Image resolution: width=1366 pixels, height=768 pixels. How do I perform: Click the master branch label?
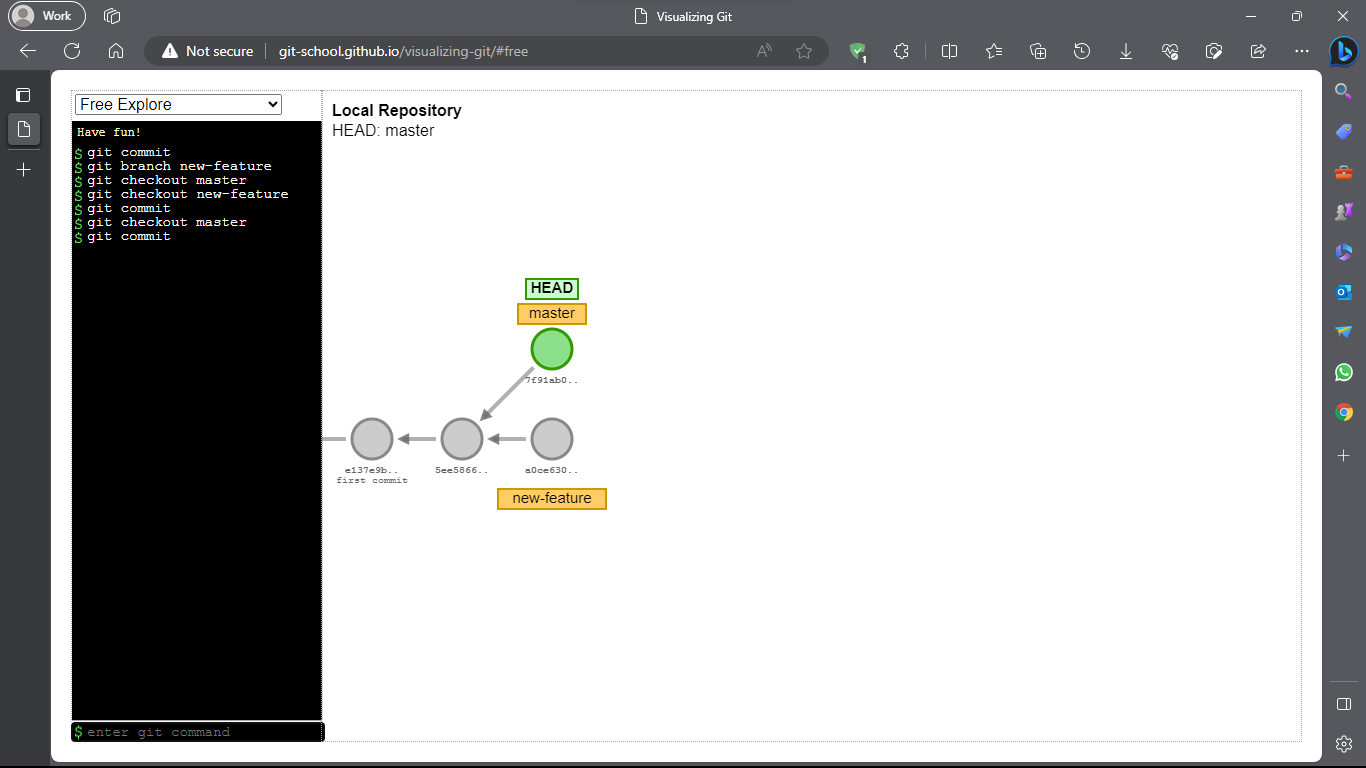[x=551, y=313]
